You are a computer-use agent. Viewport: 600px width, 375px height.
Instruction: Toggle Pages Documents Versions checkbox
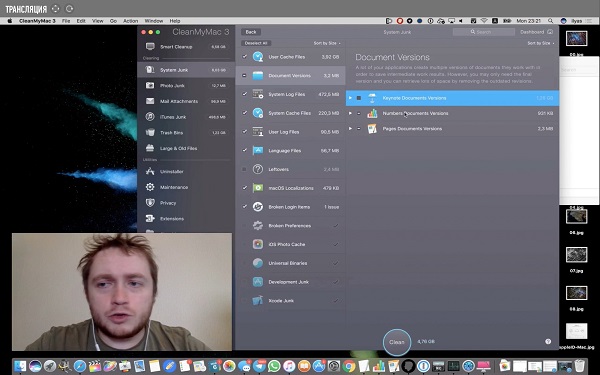(x=359, y=129)
